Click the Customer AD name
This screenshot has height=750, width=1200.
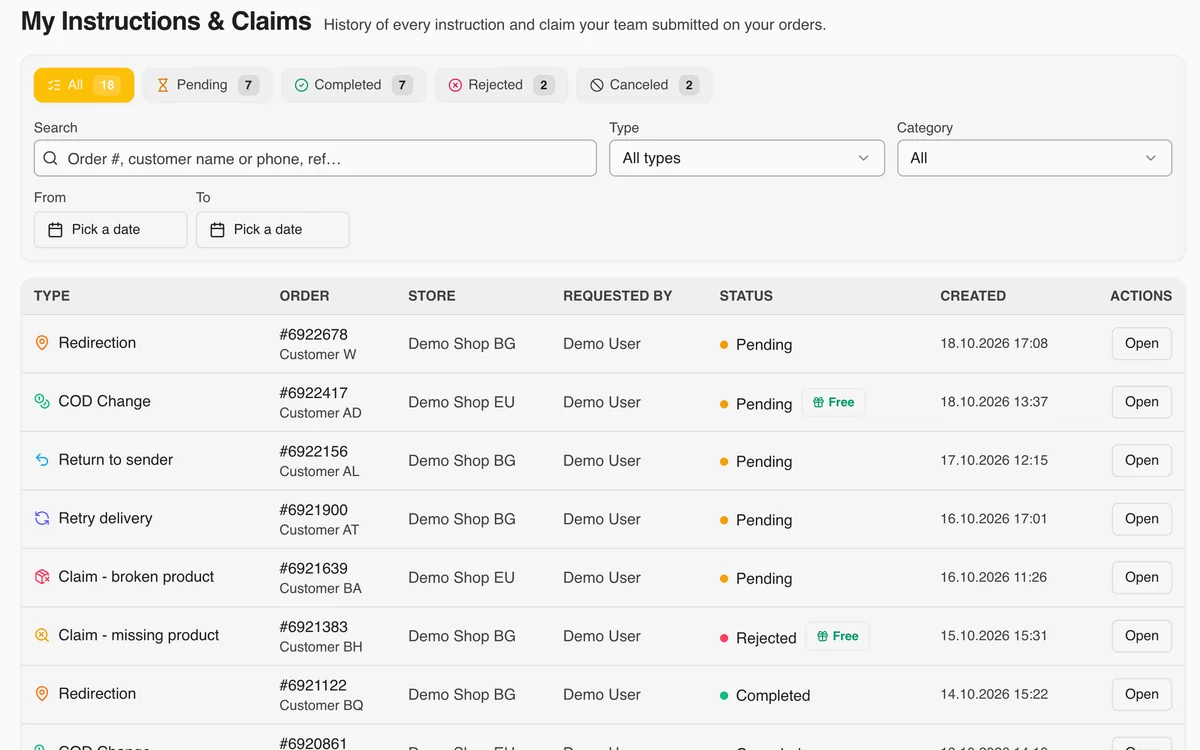click(x=321, y=413)
